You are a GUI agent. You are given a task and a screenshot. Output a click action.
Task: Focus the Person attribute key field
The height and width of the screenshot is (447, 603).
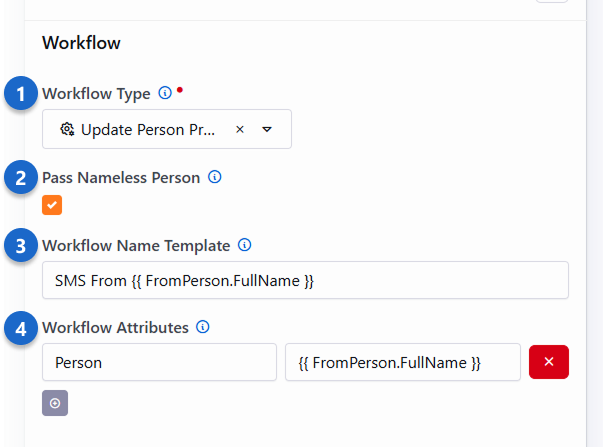[x=159, y=362]
